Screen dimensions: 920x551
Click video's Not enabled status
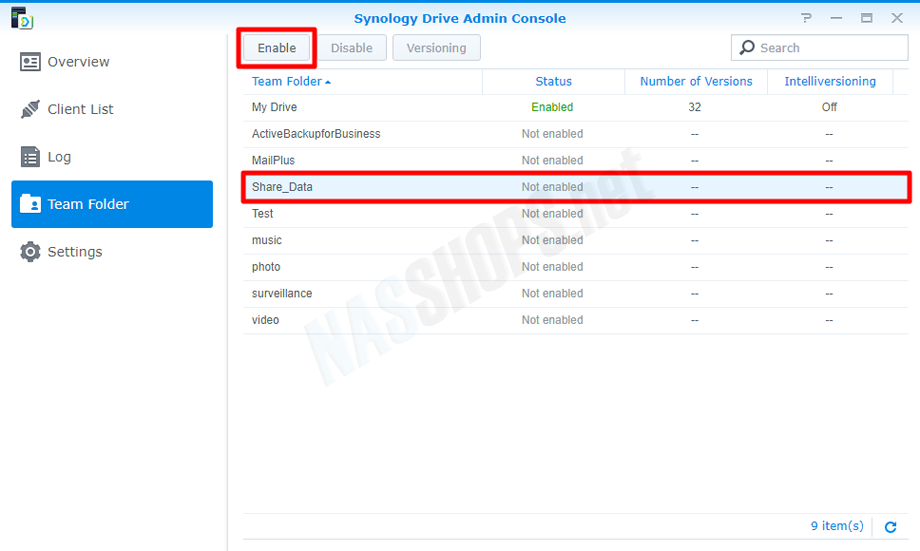tap(552, 320)
